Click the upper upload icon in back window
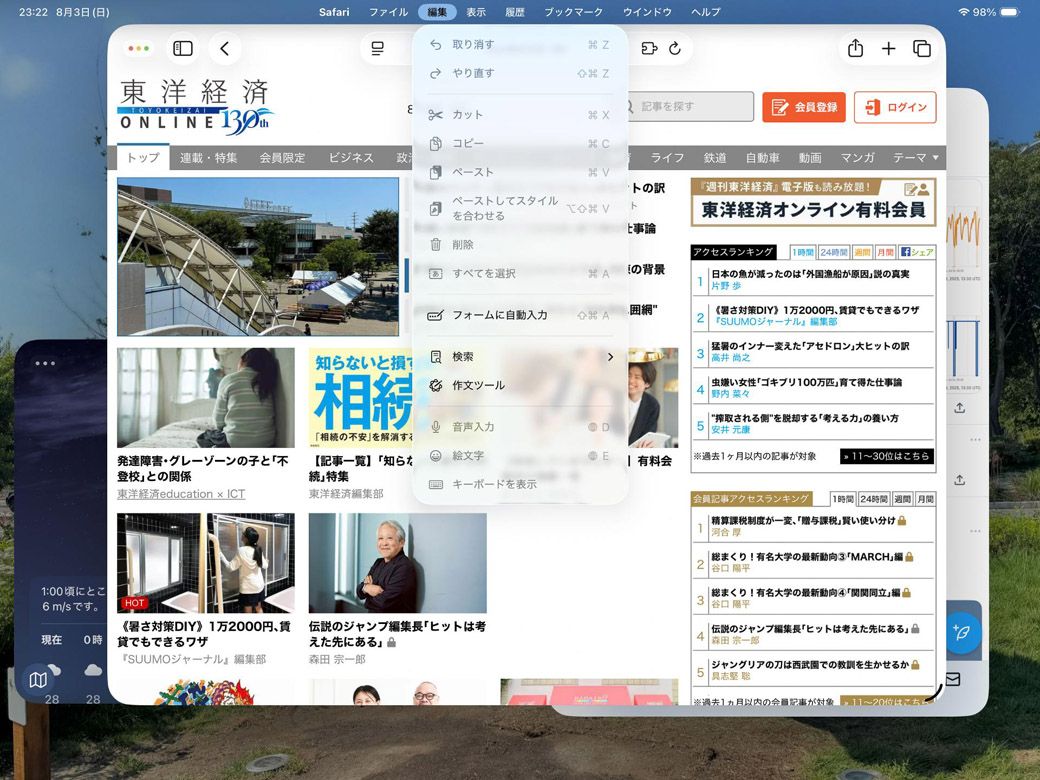Viewport: 1040px width, 780px height. 959,408
